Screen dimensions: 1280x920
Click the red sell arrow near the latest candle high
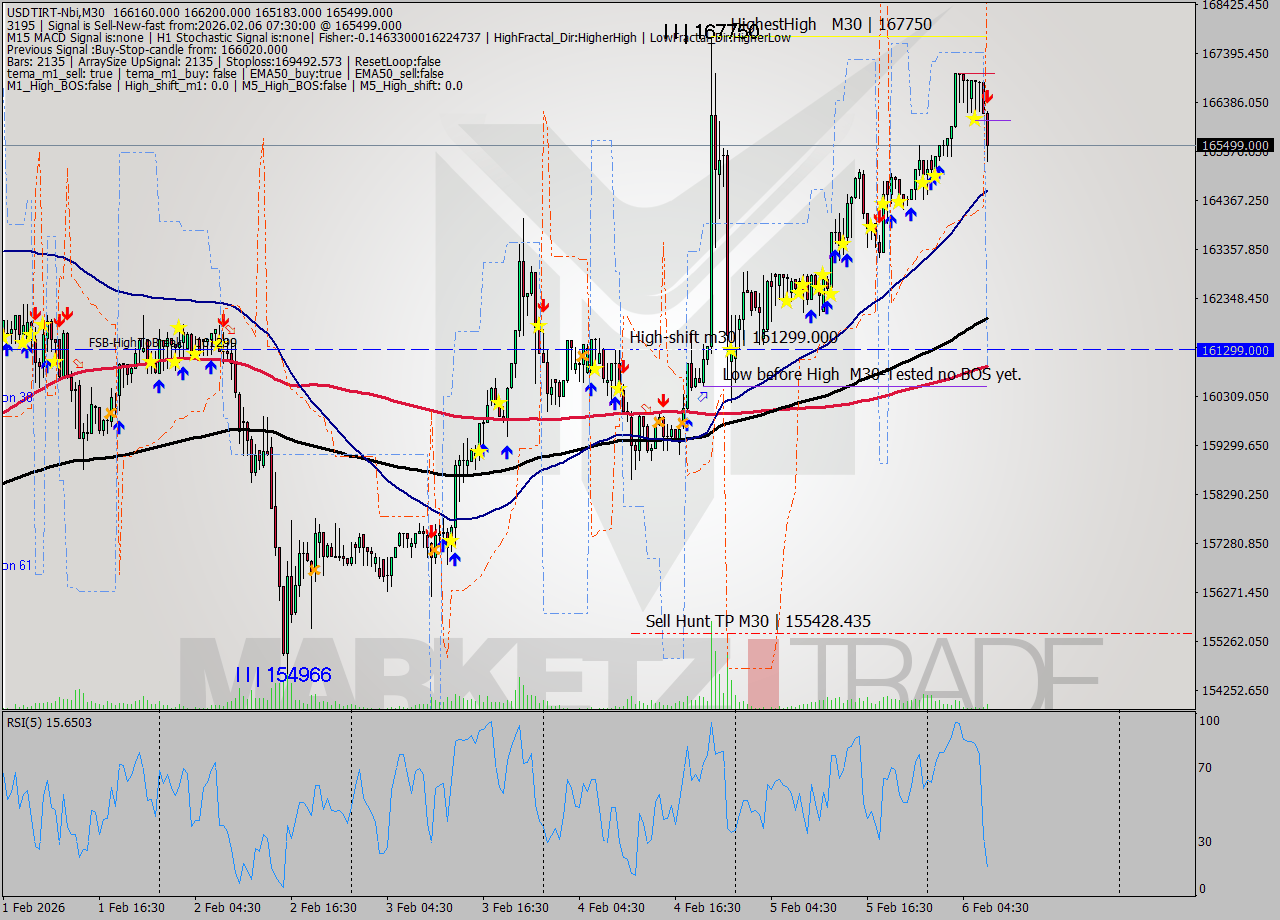[988, 96]
